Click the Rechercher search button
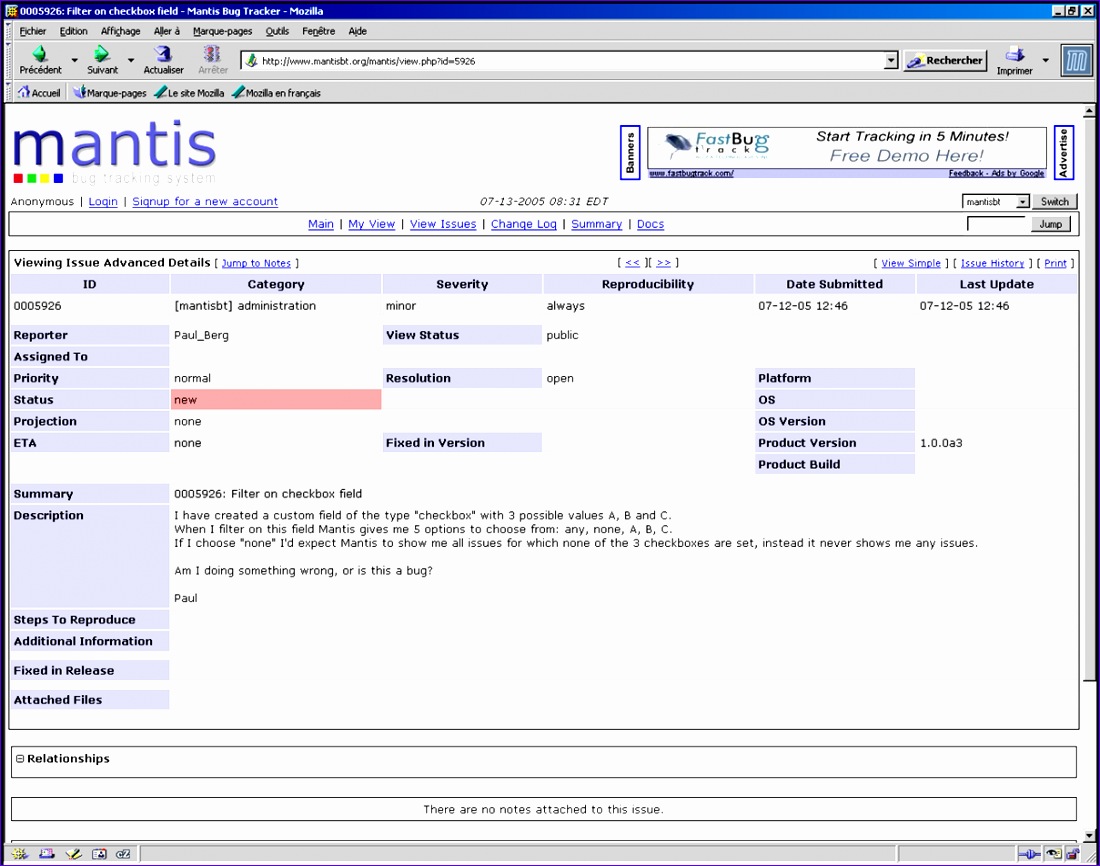The image size is (1100, 866). (945, 61)
